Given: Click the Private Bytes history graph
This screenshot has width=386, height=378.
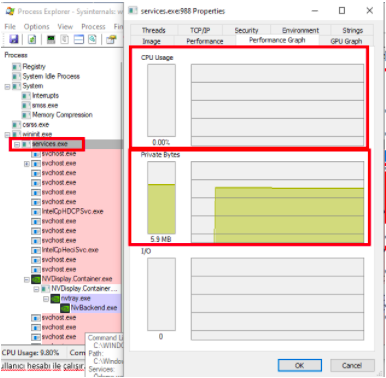Looking at the screenshot, I should pyautogui.click(x=277, y=202).
